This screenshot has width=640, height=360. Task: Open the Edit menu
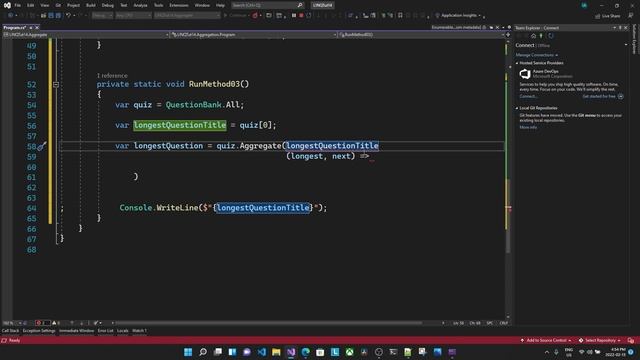point(31,5)
